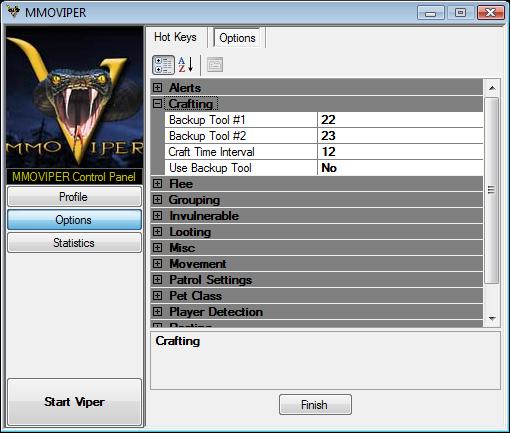The height and width of the screenshot is (433, 510).
Task: Edit Craft Time Interval value 12
Action: (x=400, y=152)
